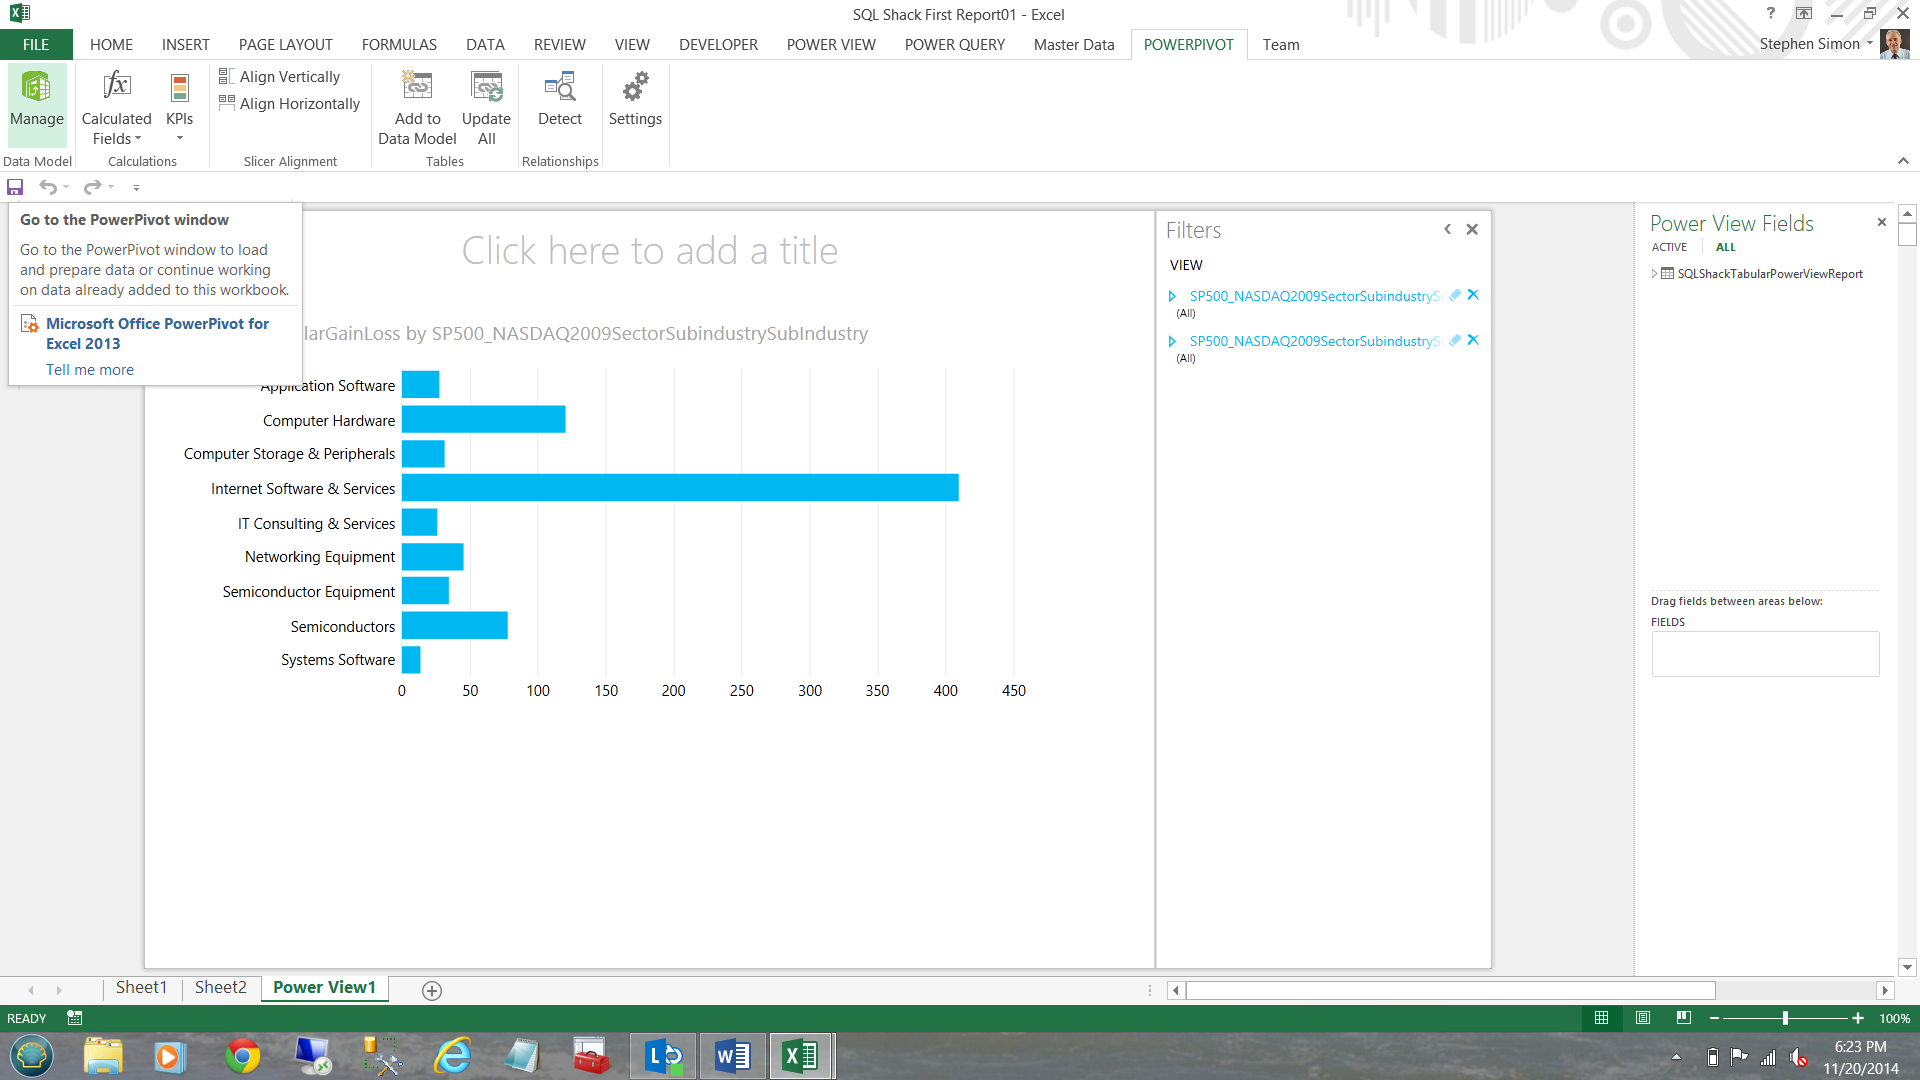
Task: Click the Save icon in quick access toolbar
Action: (15, 187)
